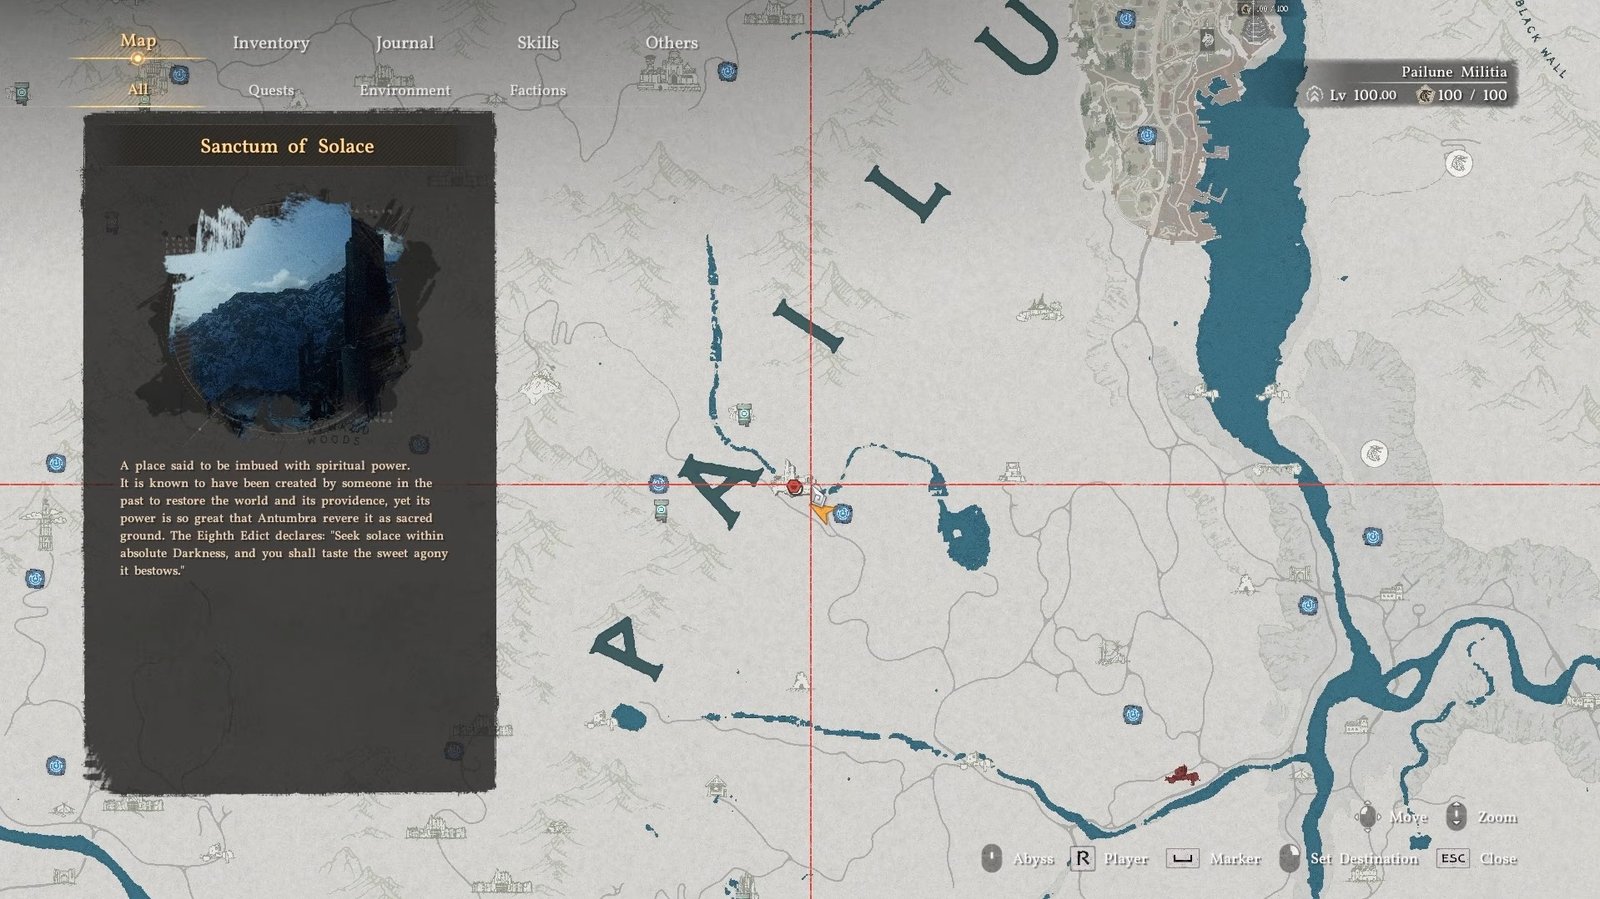Click the level chevron icon beside Lv 100.00
This screenshot has height=899, width=1600.
[x=1314, y=95]
